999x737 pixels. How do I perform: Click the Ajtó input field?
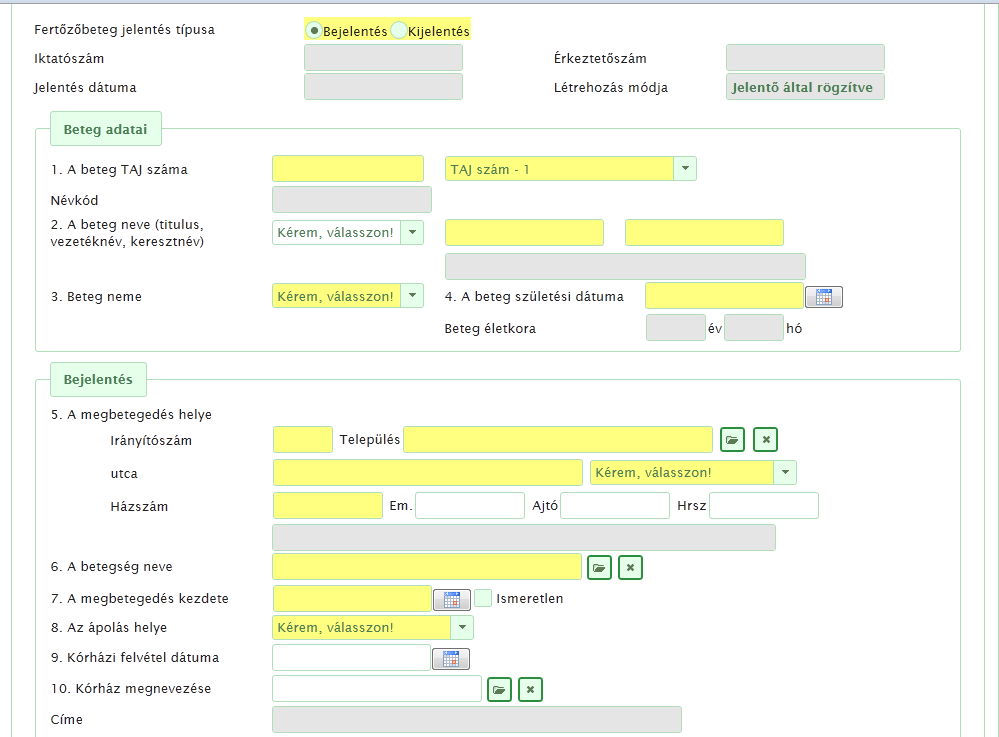[x=615, y=506]
